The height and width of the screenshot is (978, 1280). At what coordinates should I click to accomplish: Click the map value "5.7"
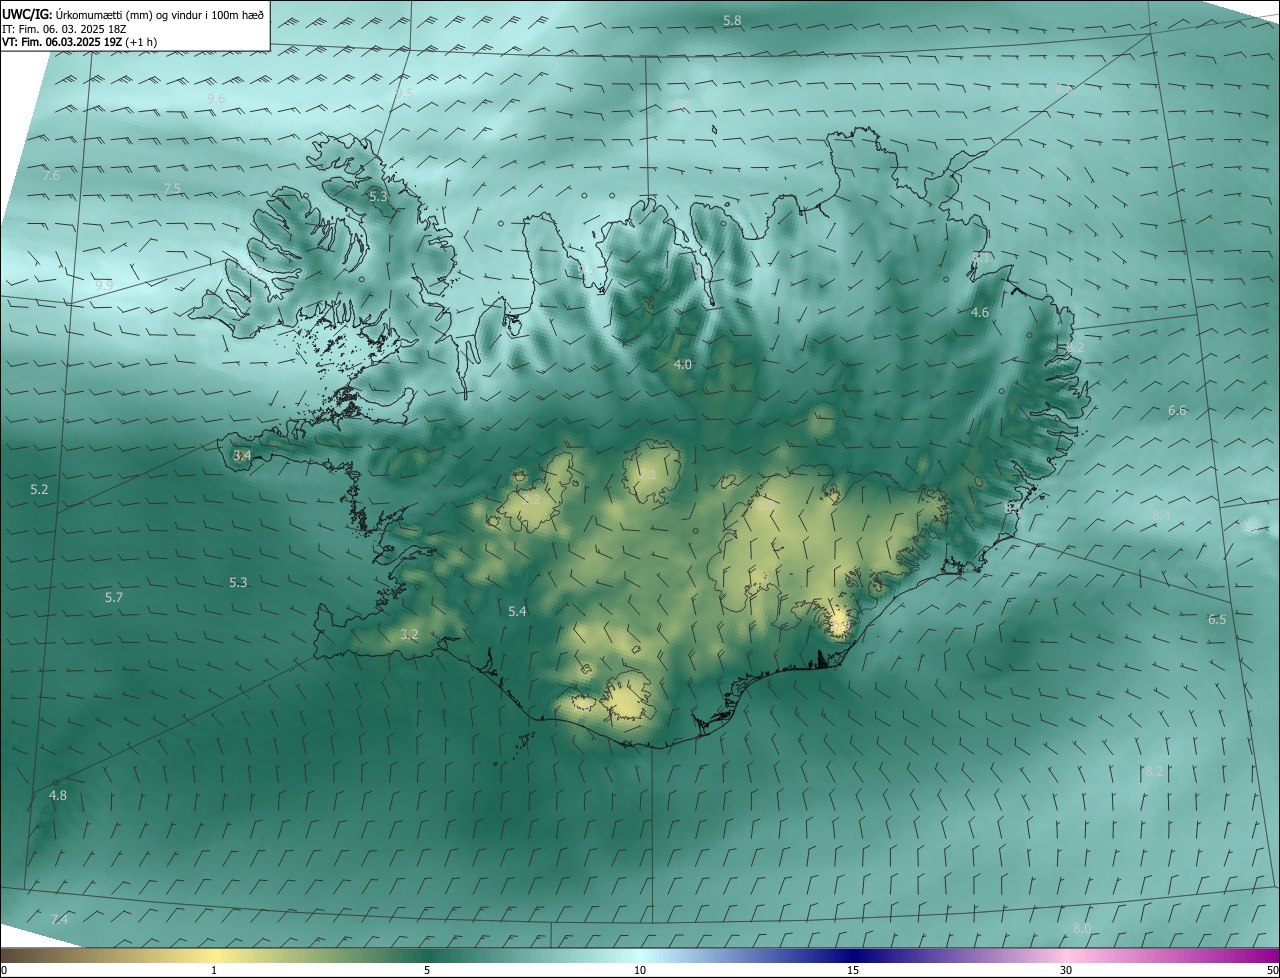pos(114,598)
